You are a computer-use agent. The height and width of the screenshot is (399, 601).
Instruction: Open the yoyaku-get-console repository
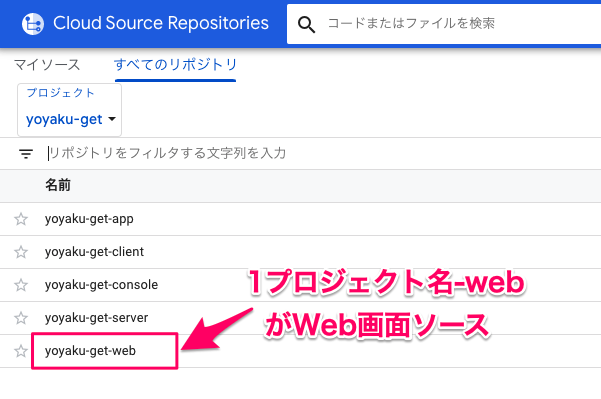click(x=101, y=285)
